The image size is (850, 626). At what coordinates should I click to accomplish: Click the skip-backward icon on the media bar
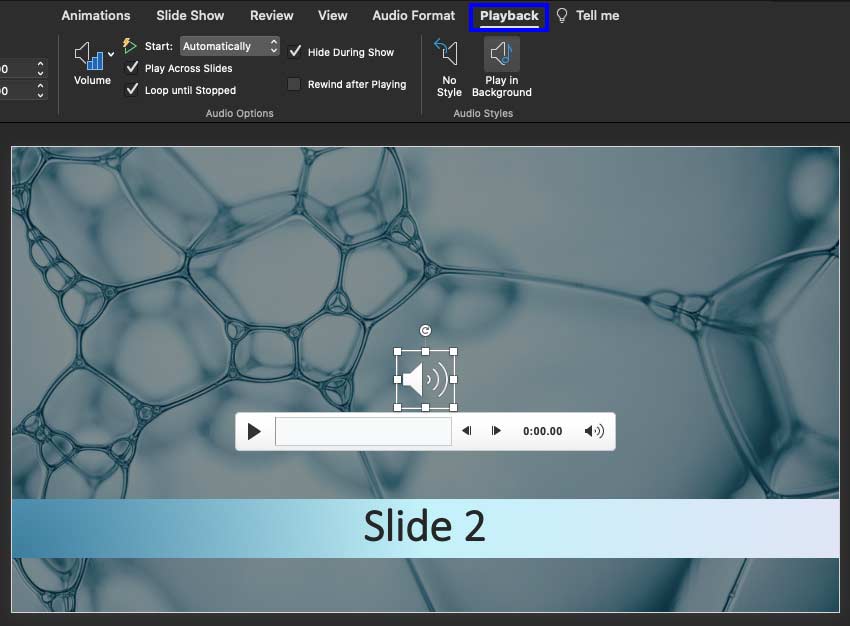click(x=466, y=430)
